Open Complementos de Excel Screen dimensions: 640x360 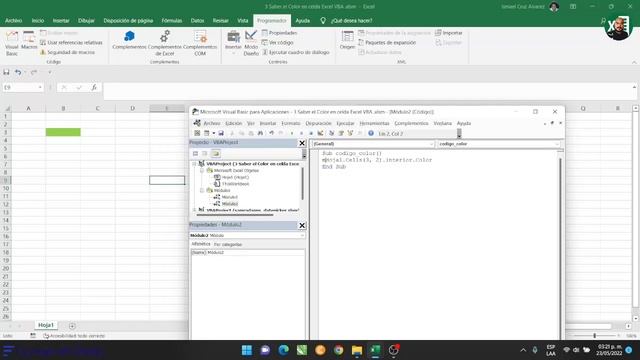(x=165, y=43)
